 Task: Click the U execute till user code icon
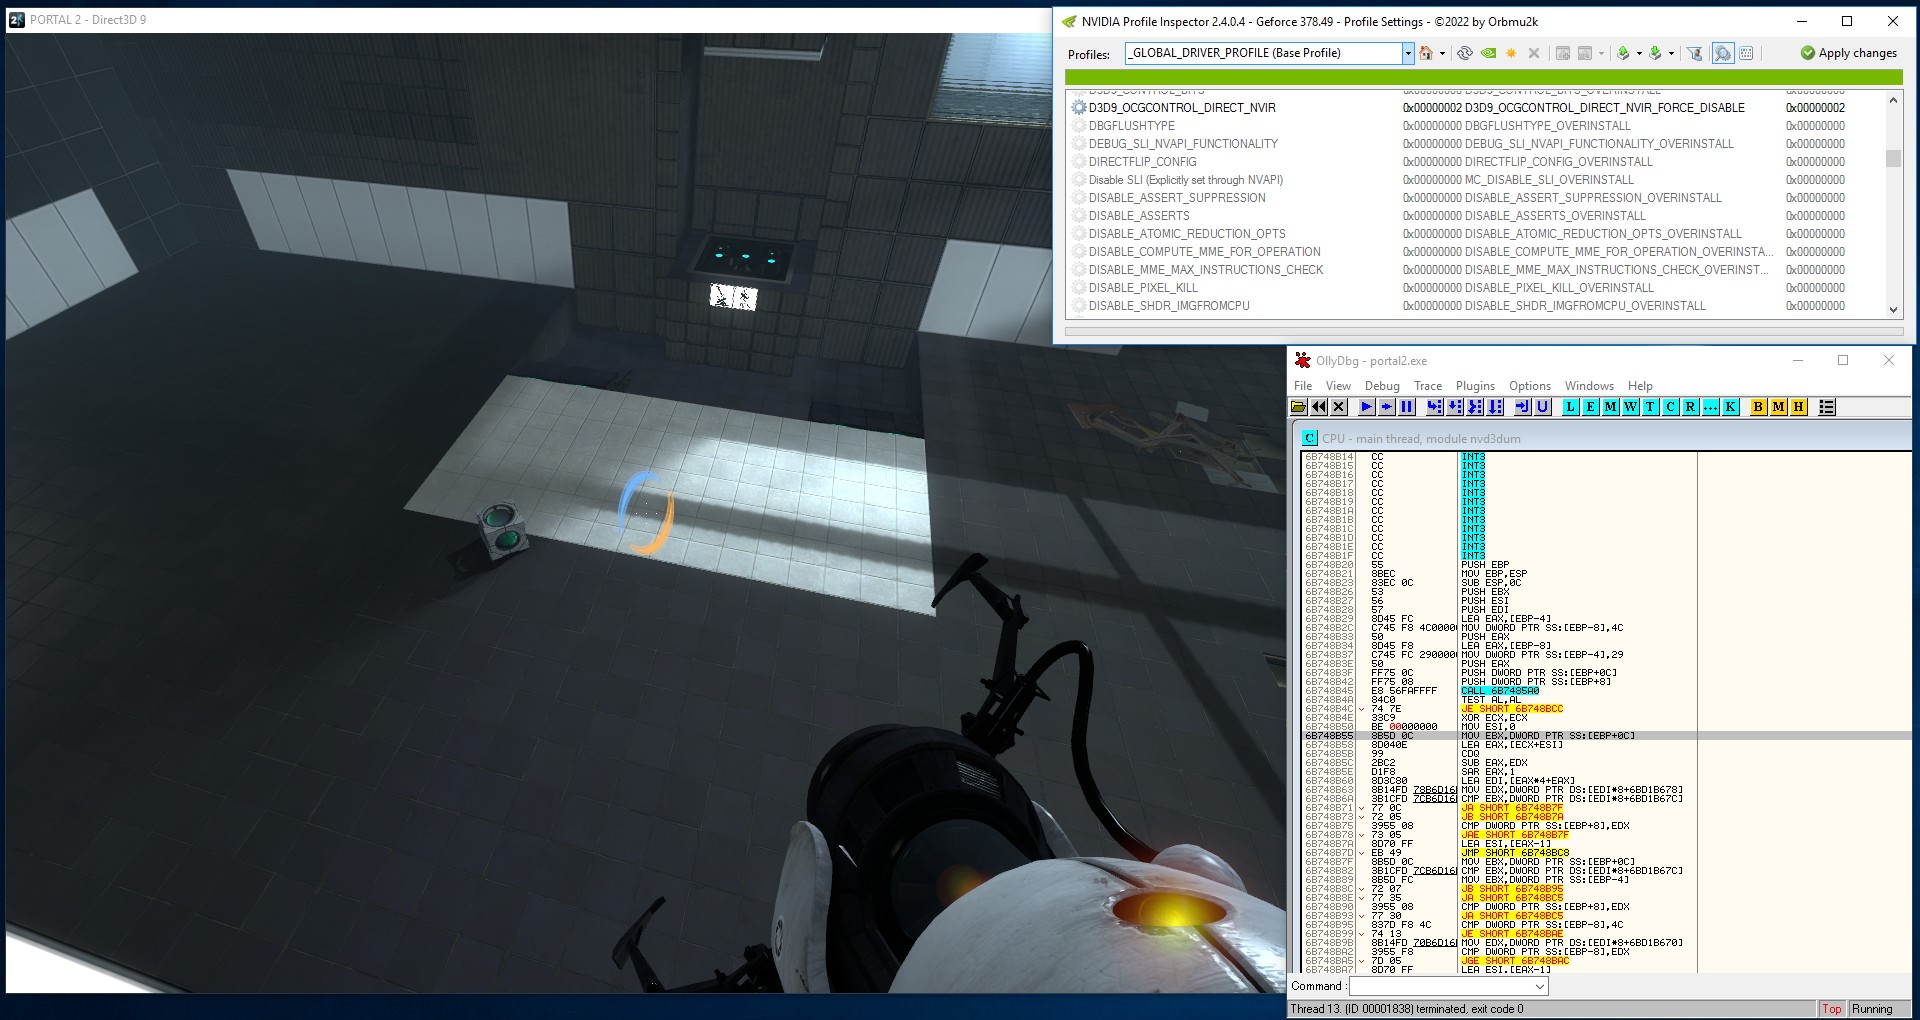[x=1543, y=407]
